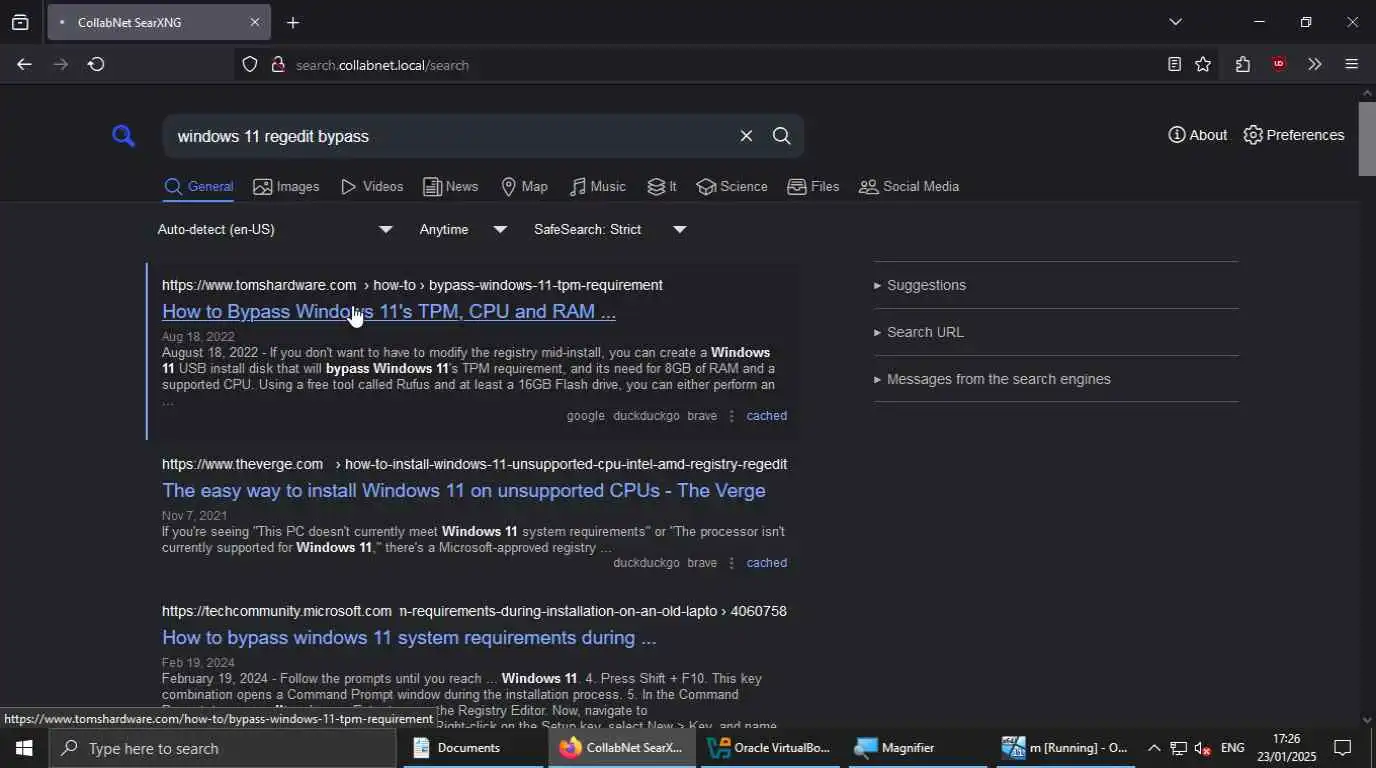Screen dimensions: 1376x768
Task: Reload the current page
Action: pyautogui.click(x=96, y=65)
